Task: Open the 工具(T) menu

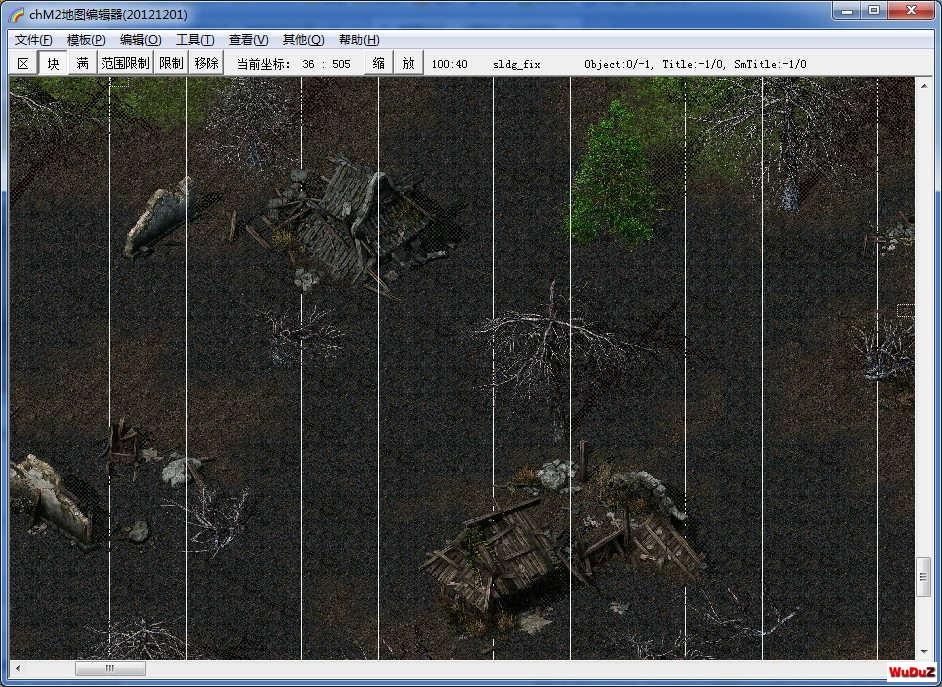Action: coord(195,40)
